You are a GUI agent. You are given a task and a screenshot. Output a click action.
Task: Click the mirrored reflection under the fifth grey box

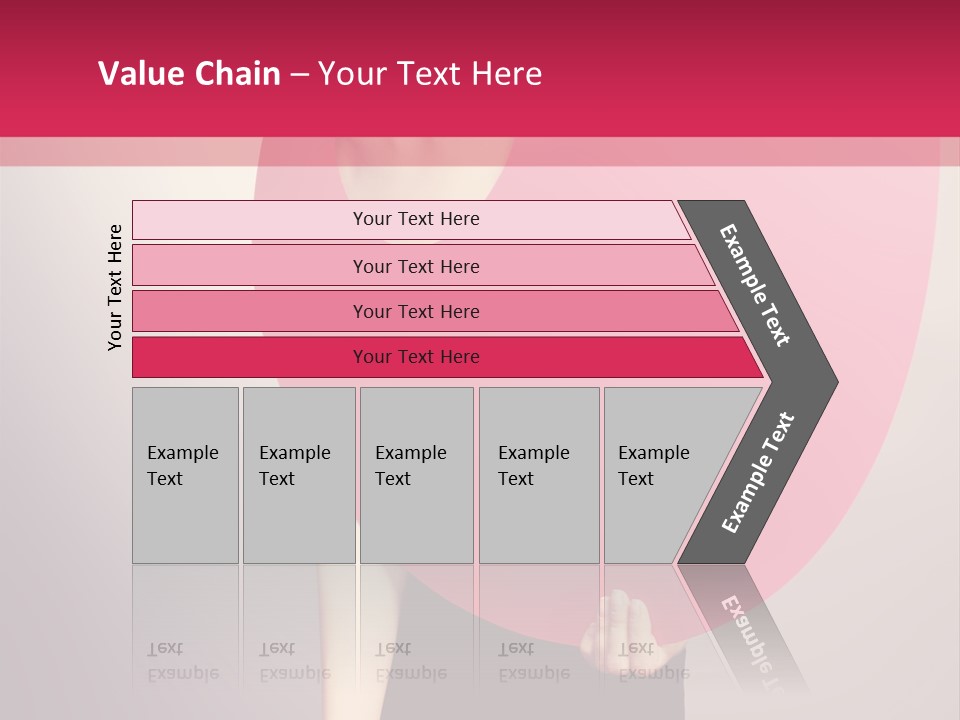coord(650,640)
